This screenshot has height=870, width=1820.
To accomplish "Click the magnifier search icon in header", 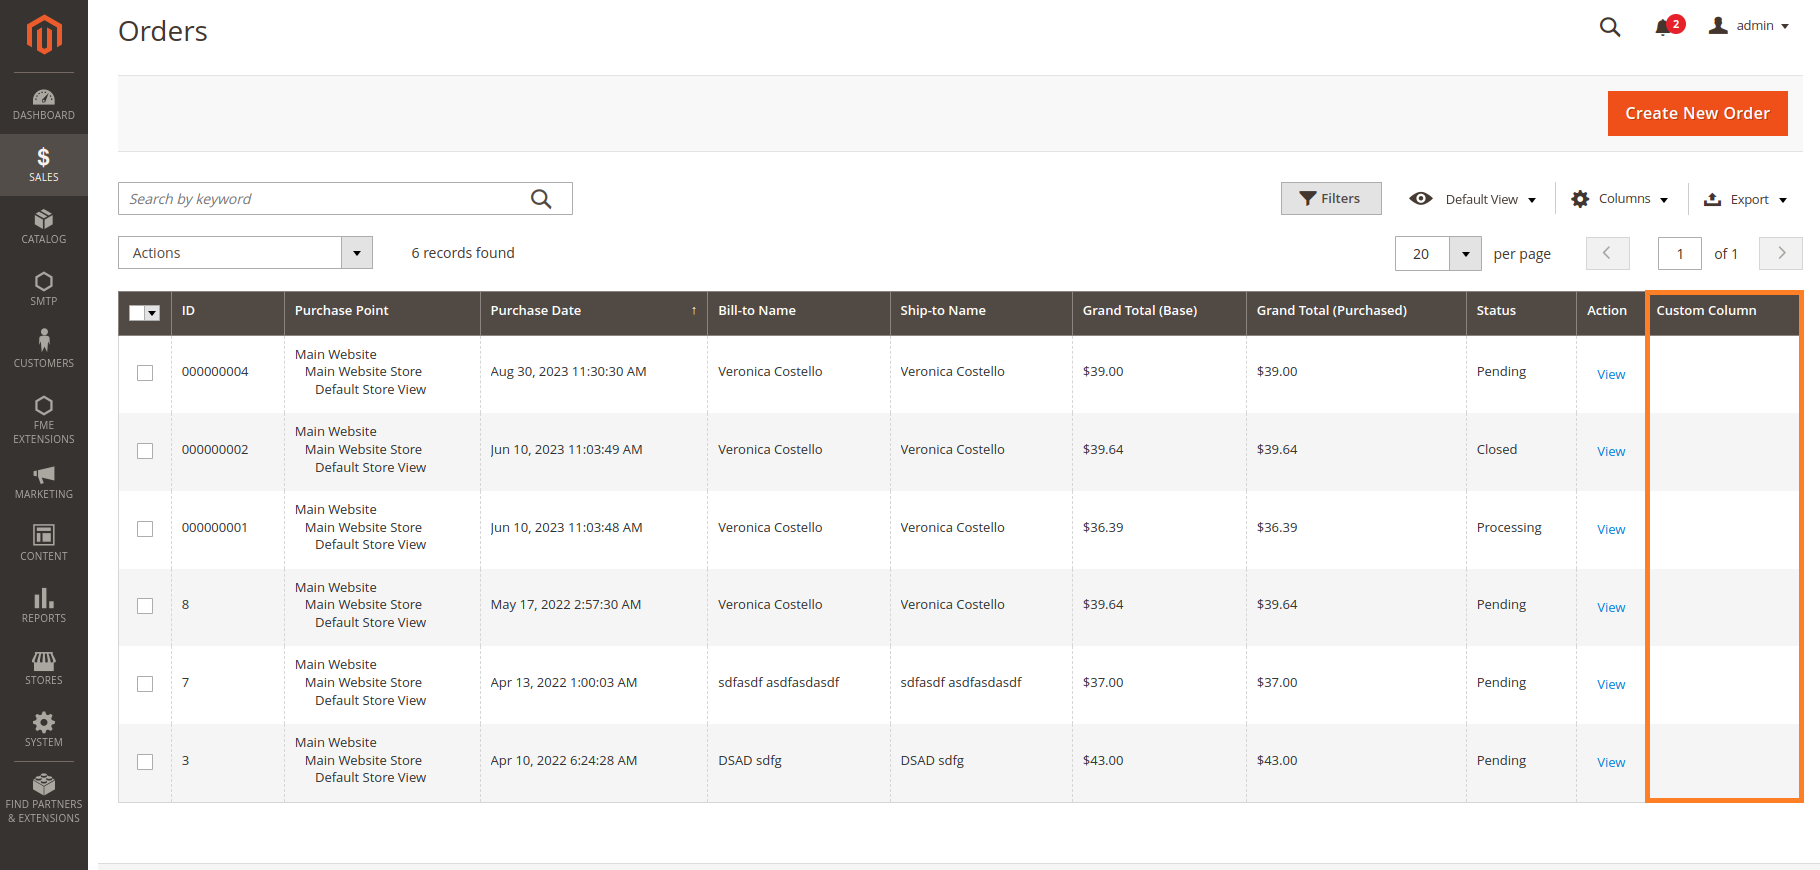I will (1609, 27).
